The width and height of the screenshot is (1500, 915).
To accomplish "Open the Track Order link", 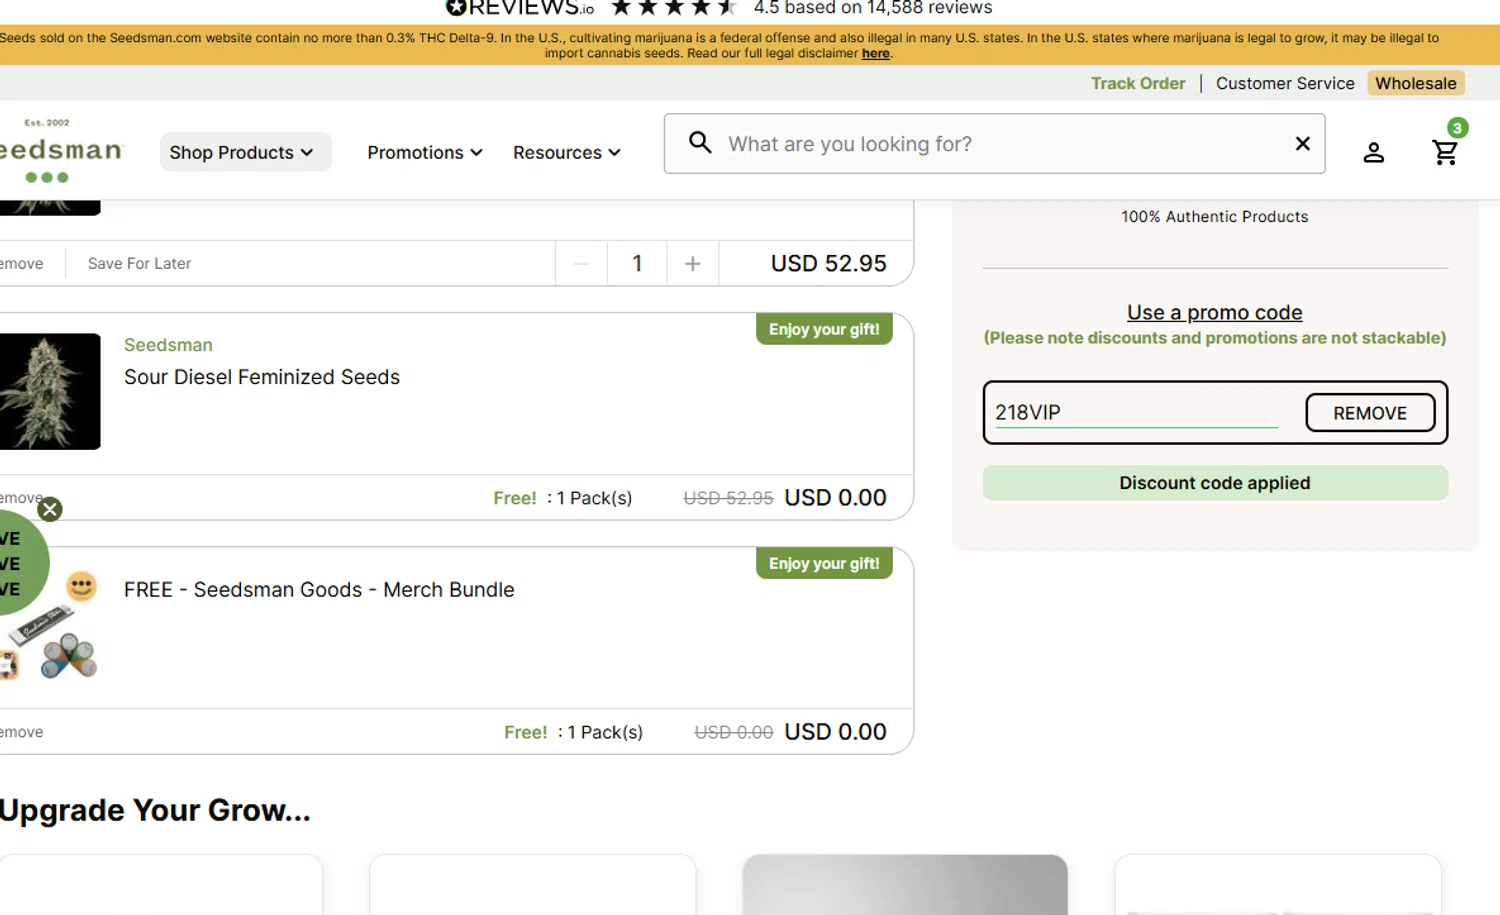I will click(1138, 83).
